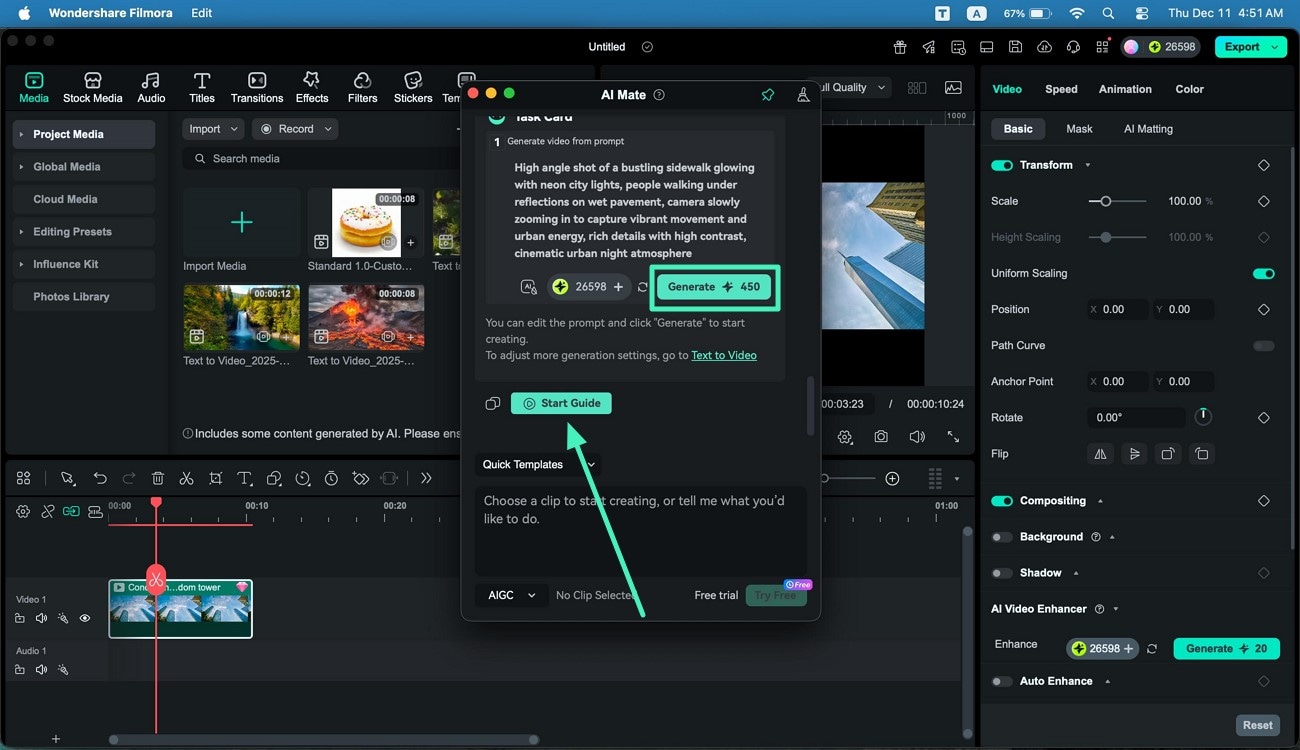Add a keyframe using the keyframe diamond icon
Screen dimensions: 1300x750
[360, 478]
